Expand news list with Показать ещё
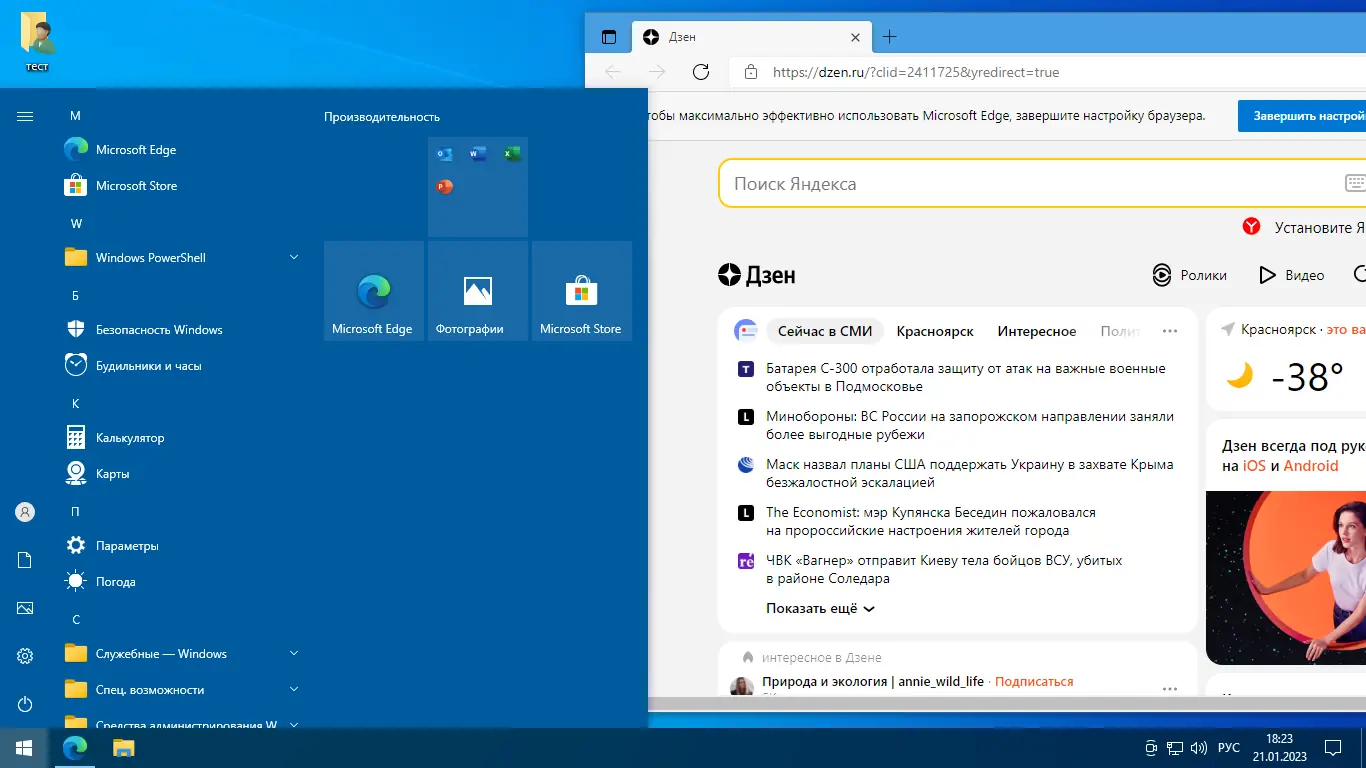1366x768 pixels. click(x=820, y=608)
